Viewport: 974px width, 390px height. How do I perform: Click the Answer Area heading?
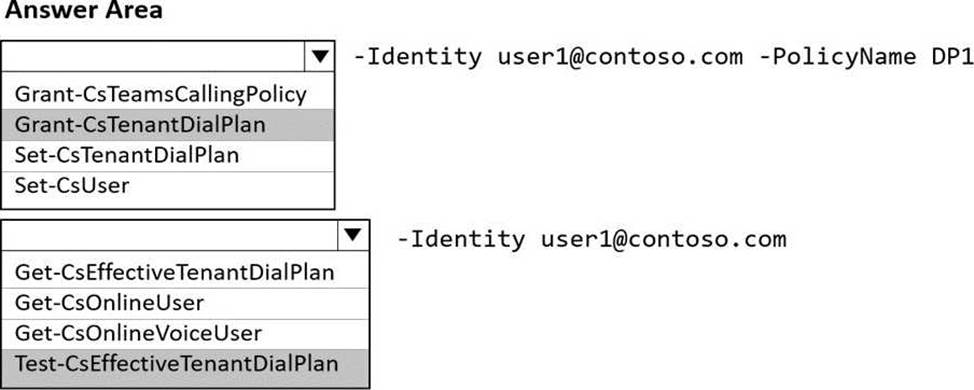point(84,10)
